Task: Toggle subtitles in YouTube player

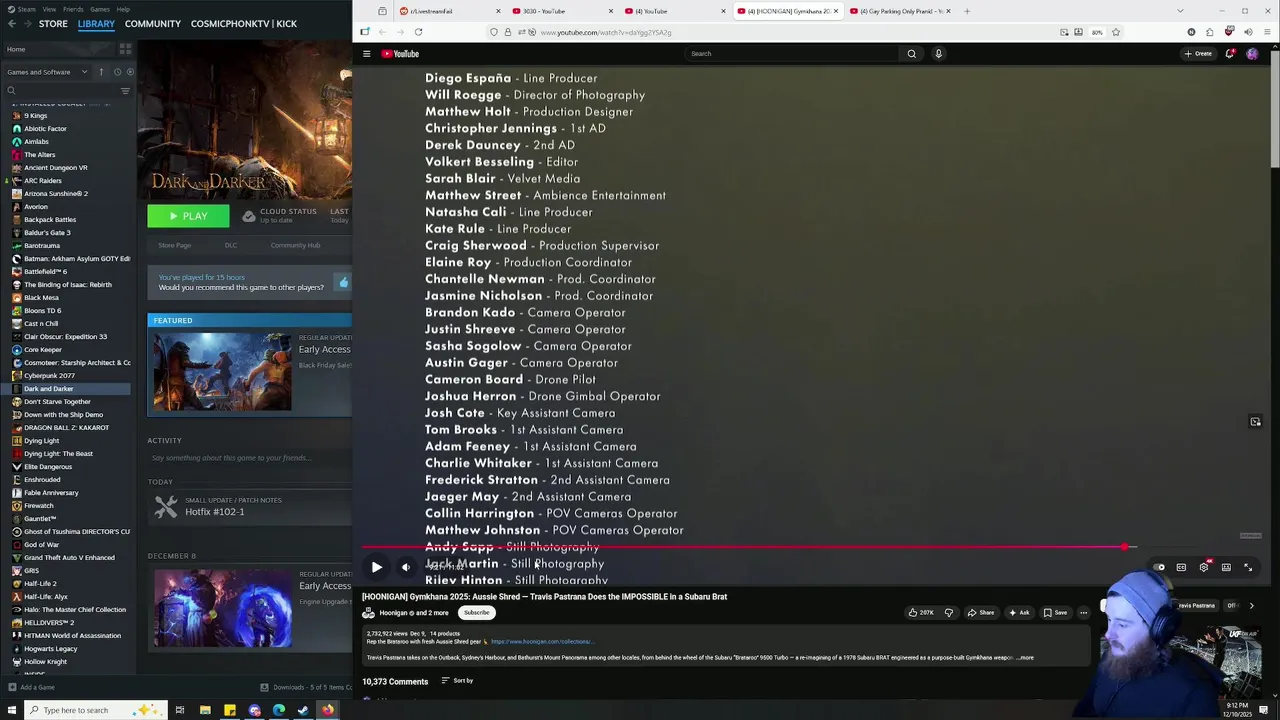Action: click(1181, 567)
